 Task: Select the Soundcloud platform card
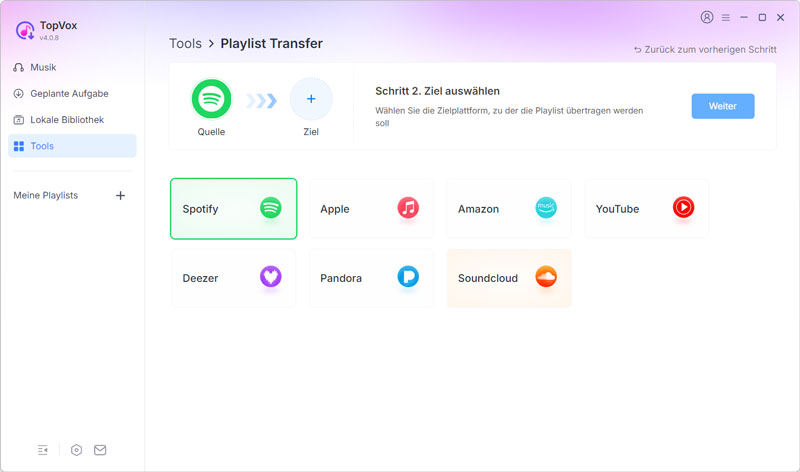pyautogui.click(x=509, y=278)
